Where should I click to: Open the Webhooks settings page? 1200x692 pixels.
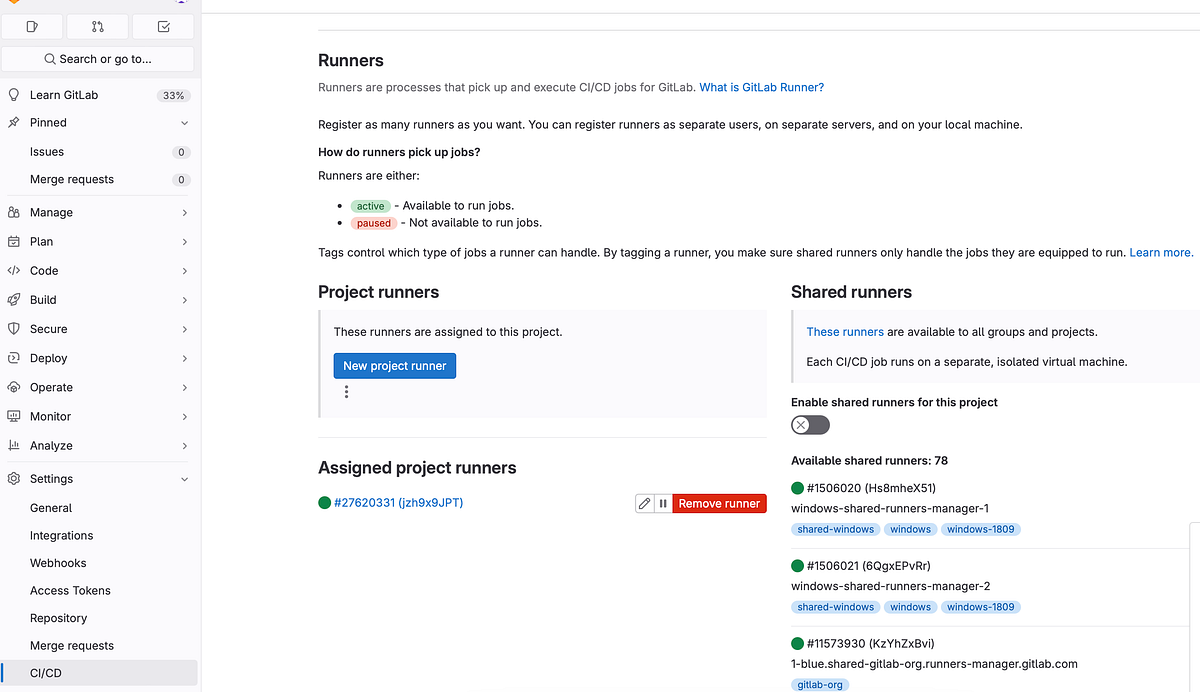(57, 562)
